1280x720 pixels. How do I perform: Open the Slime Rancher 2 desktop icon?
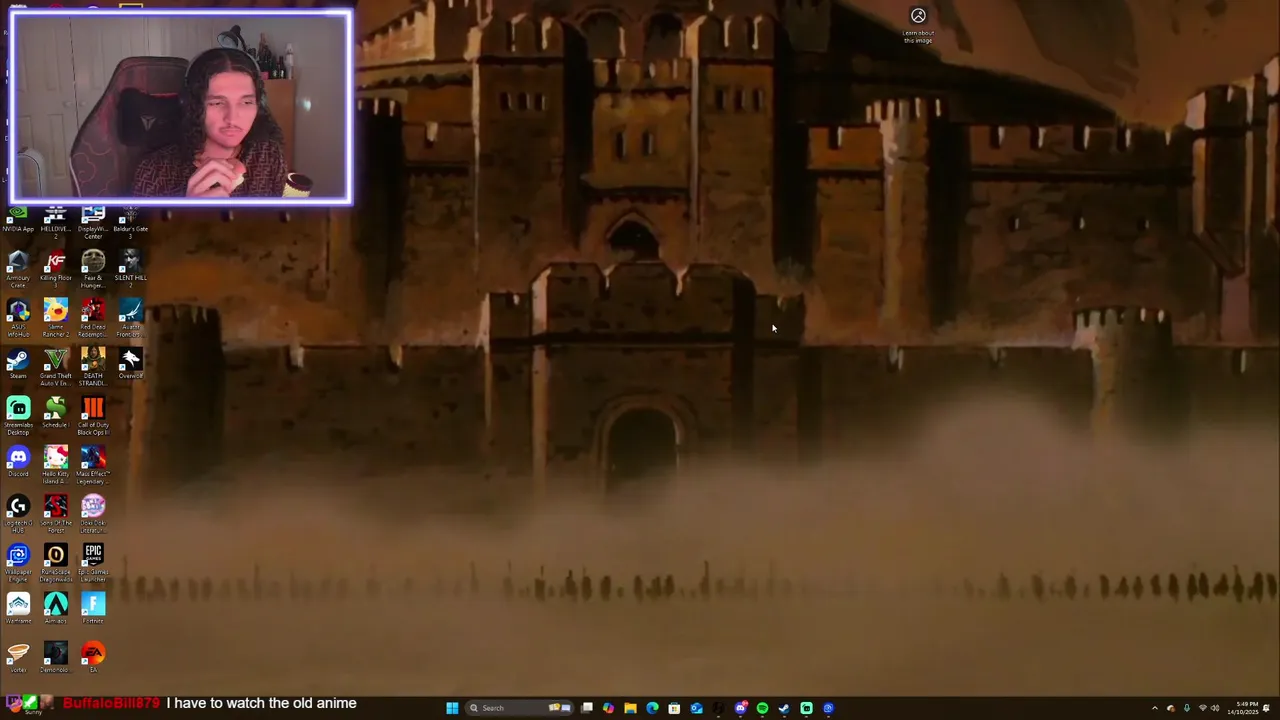tap(55, 317)
